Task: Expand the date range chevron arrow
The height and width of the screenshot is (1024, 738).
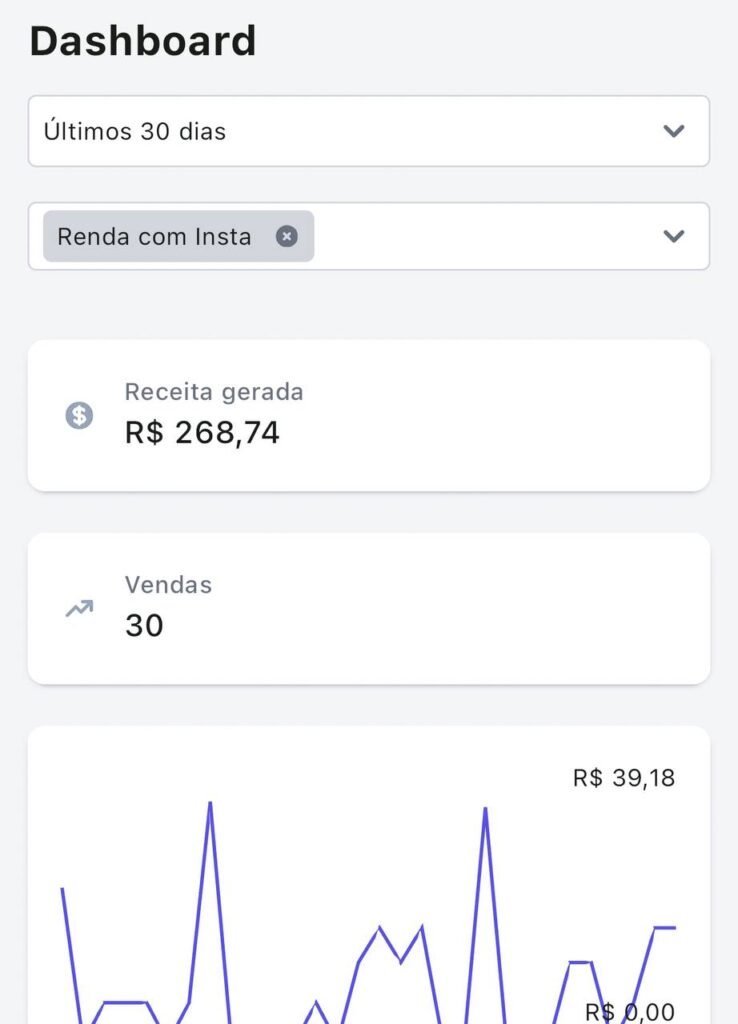Action: (x=674, y=131)
